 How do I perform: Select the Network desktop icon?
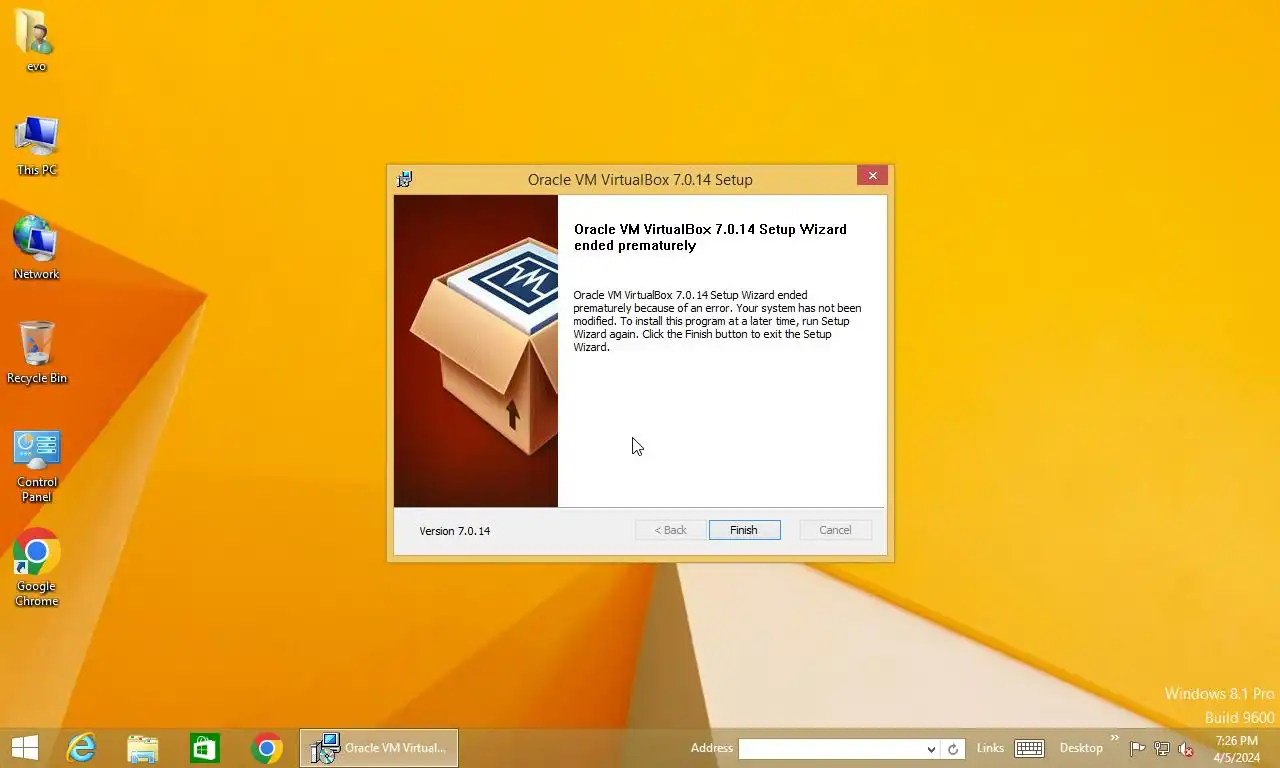point(37,248)
